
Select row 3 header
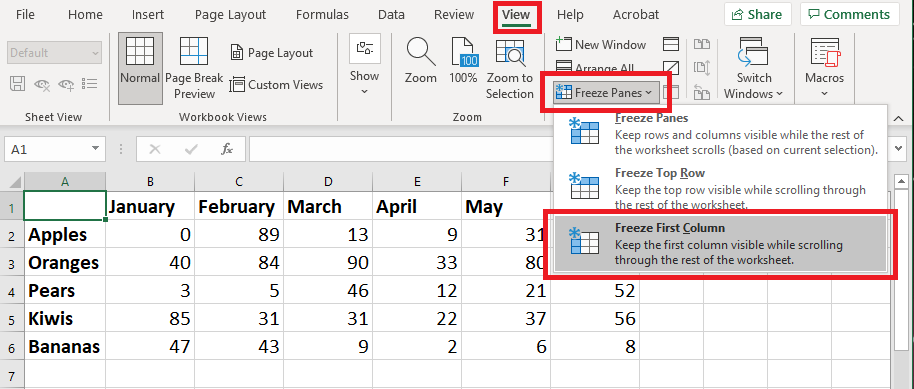(12, 262)
